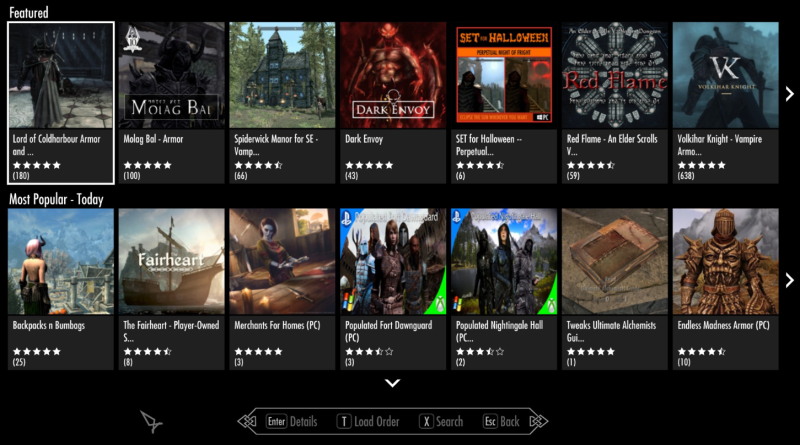Open Red Flame Elder Scrolls mod
The image size is (800, 445).
pyautogui.click(x=615, y=103)
